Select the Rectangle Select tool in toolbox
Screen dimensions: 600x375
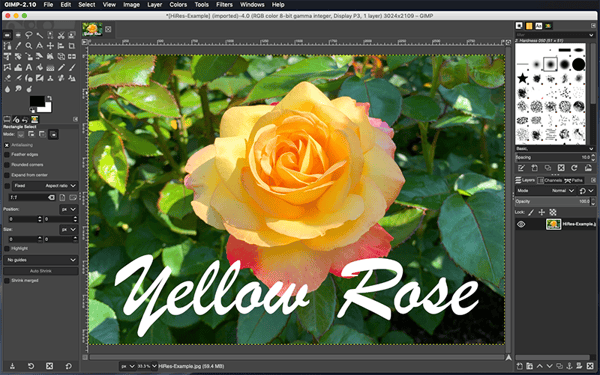click(7, 35)
